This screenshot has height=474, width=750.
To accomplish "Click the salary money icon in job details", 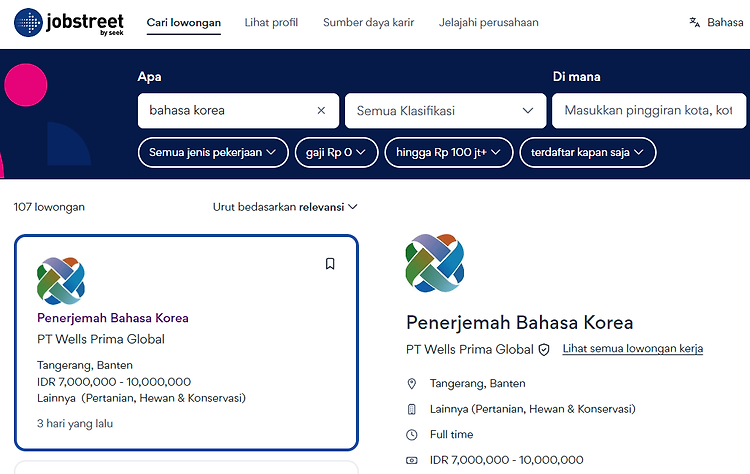I will (411, 460).
